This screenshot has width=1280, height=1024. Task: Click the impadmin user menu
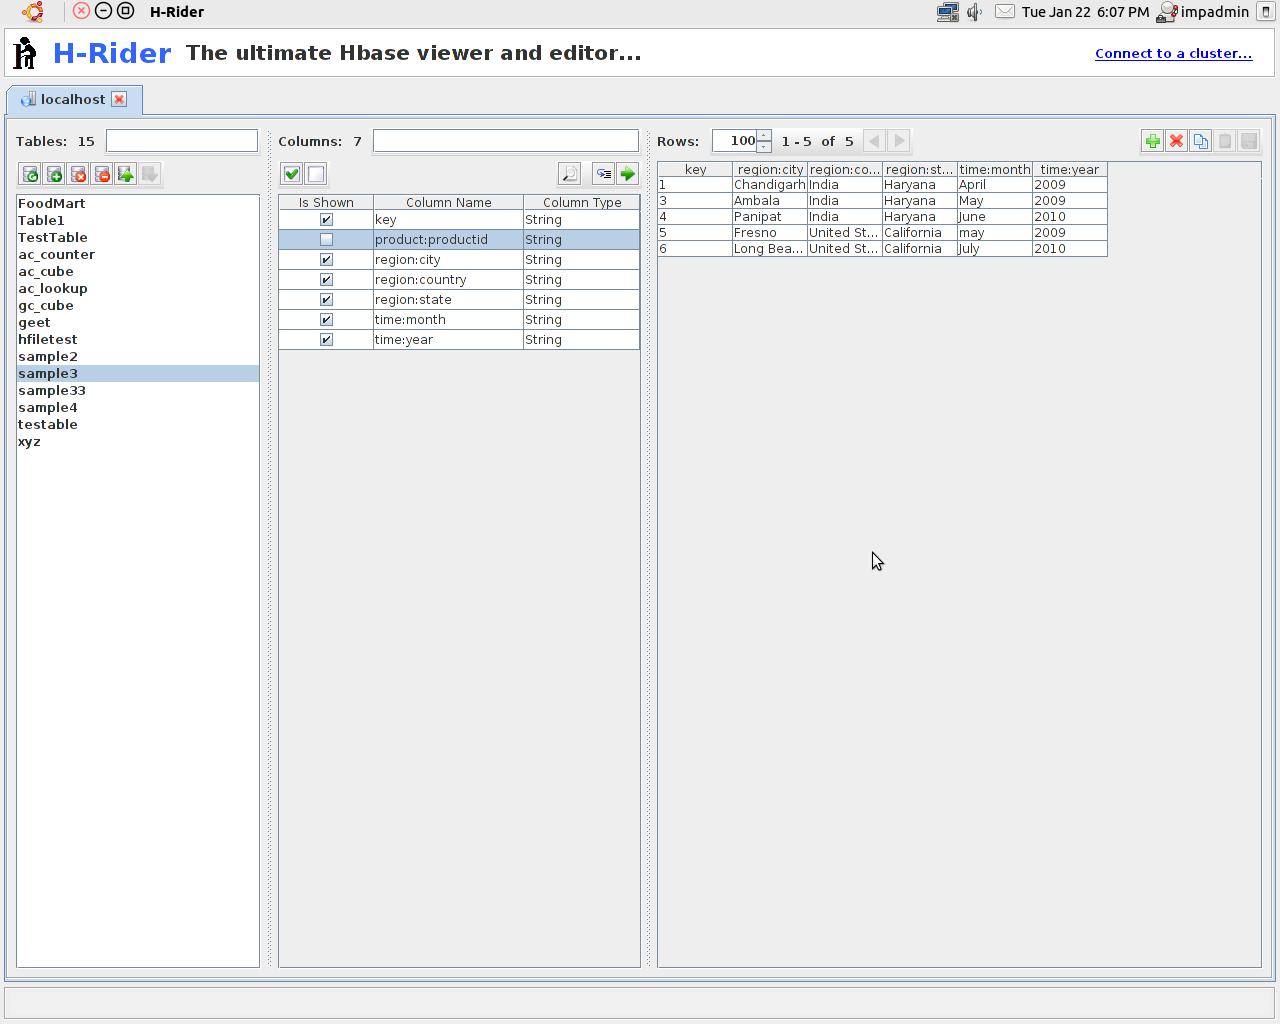tap(1203, 12)
